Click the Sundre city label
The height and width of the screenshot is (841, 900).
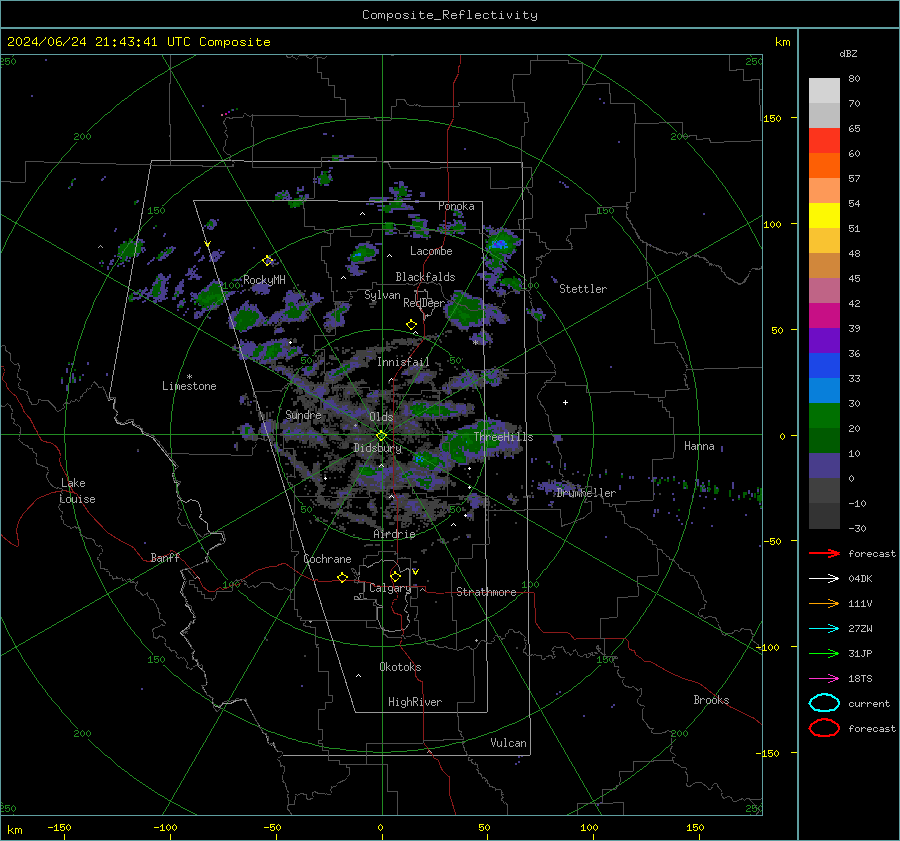[303, 415]
